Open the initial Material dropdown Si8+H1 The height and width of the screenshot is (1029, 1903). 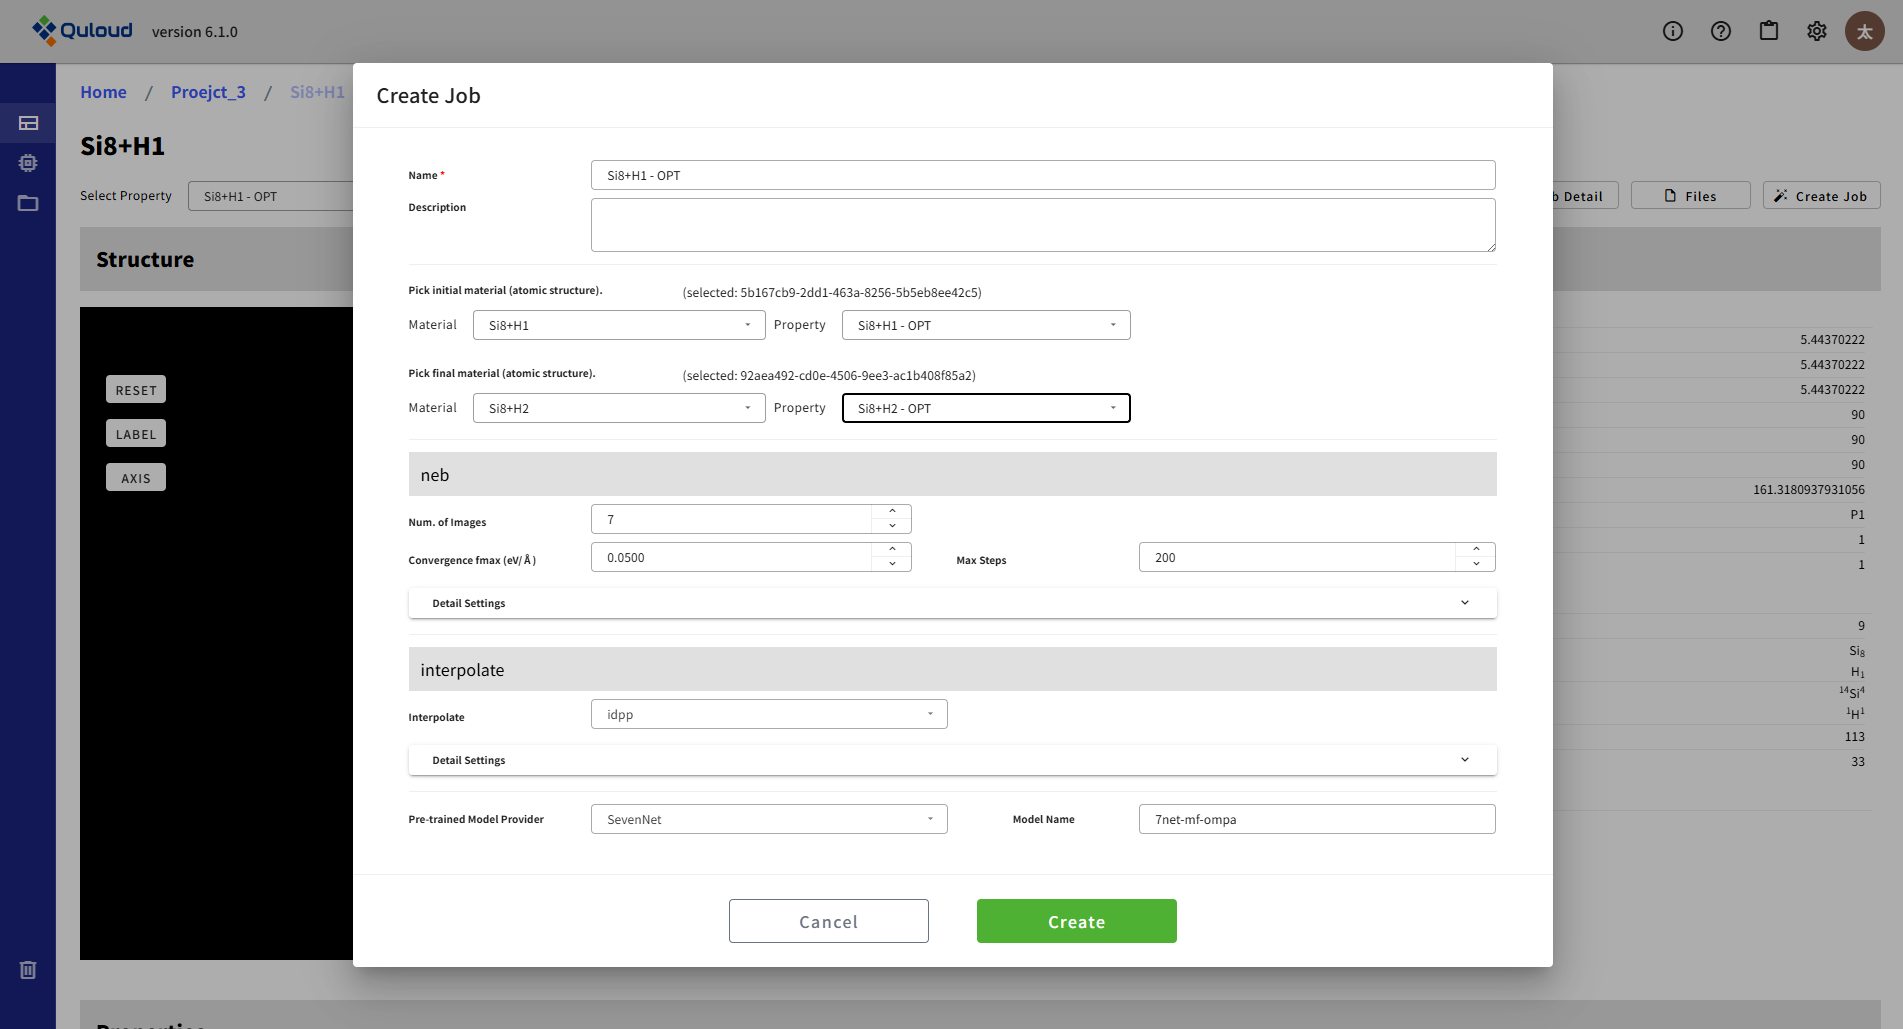(618, 325)
